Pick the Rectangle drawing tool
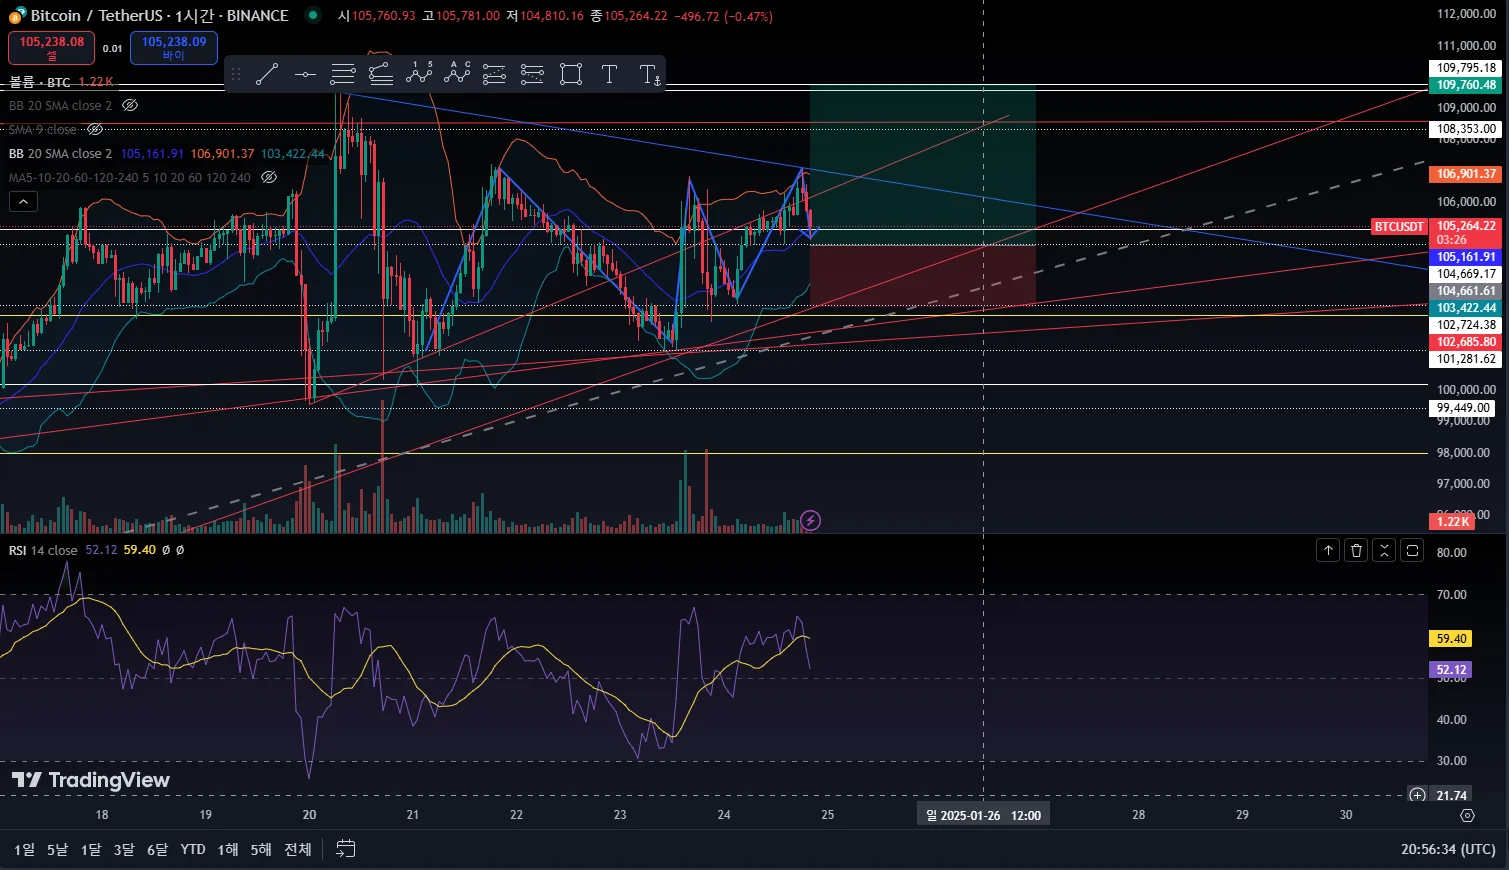This screenshot has width=1509, height=870. (x=571, y=74)
